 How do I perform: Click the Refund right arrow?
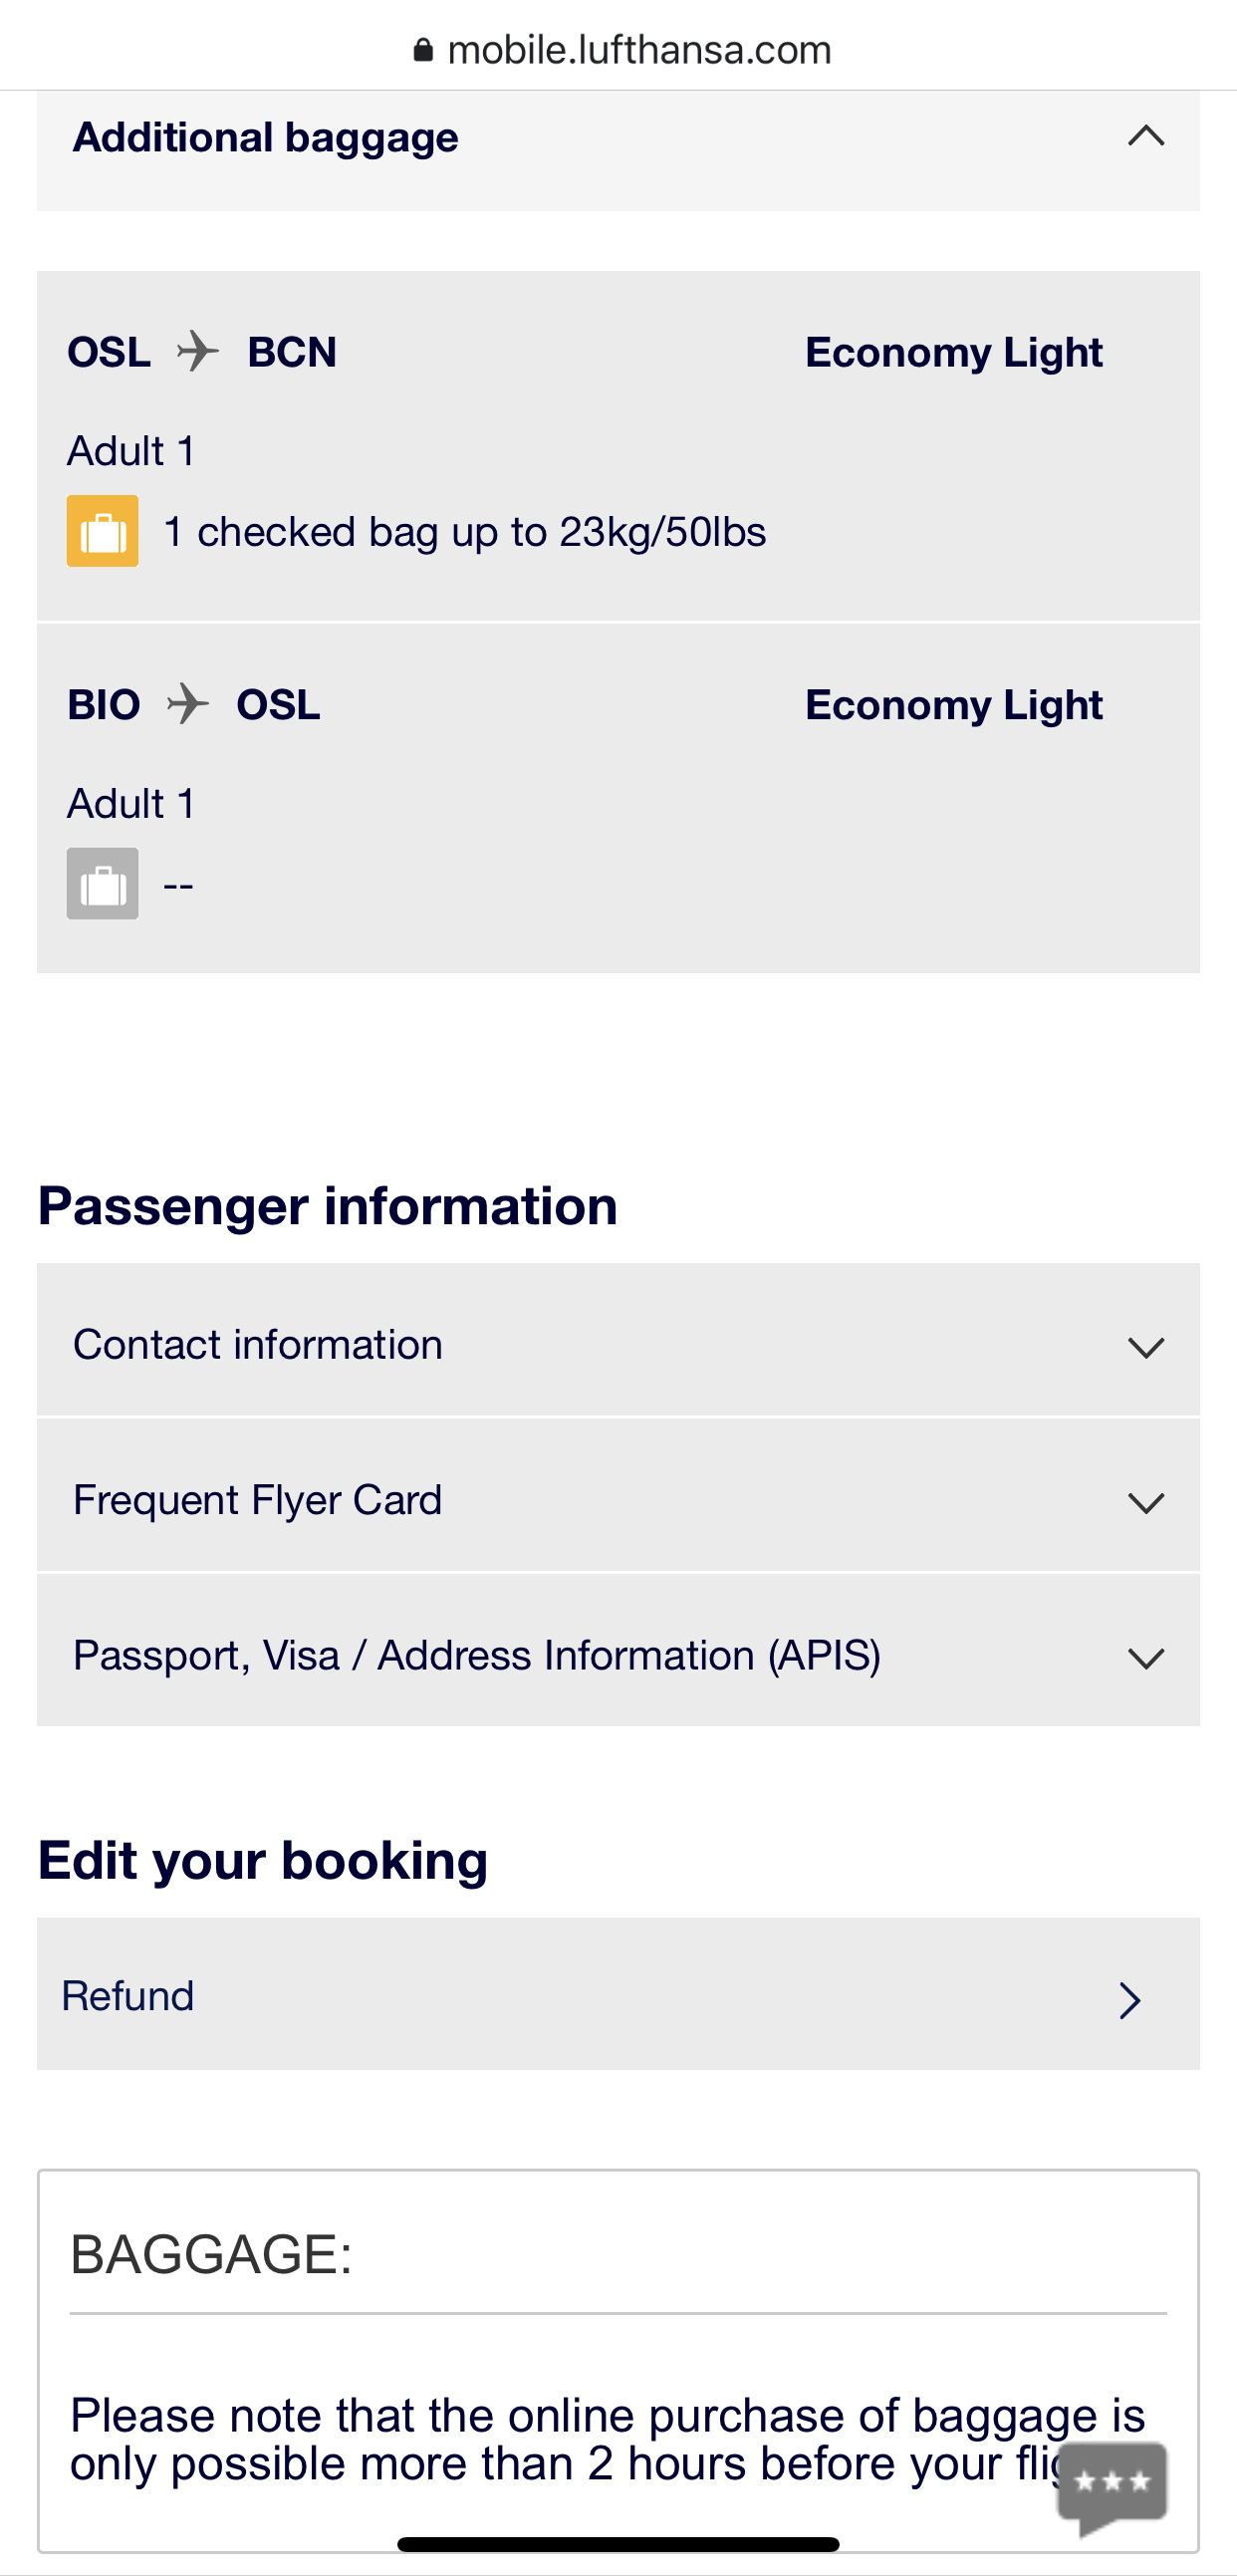pos(1130,2000)
